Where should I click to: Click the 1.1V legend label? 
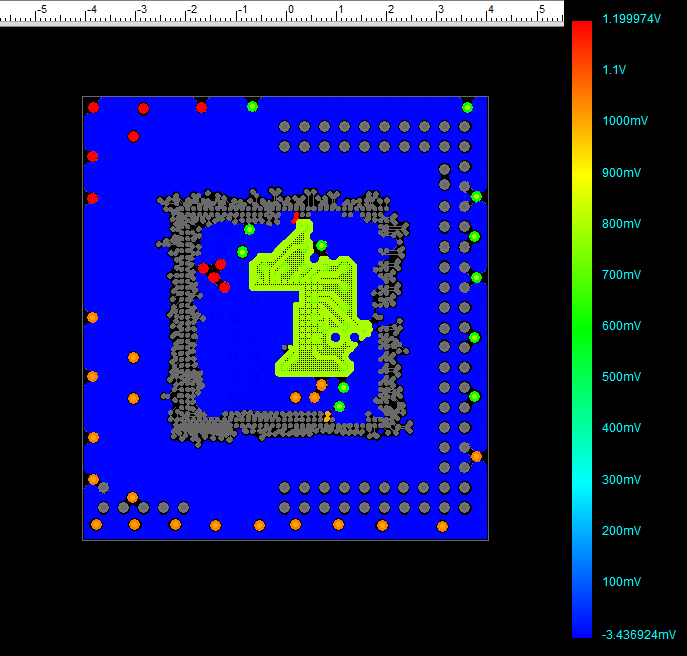614,69
